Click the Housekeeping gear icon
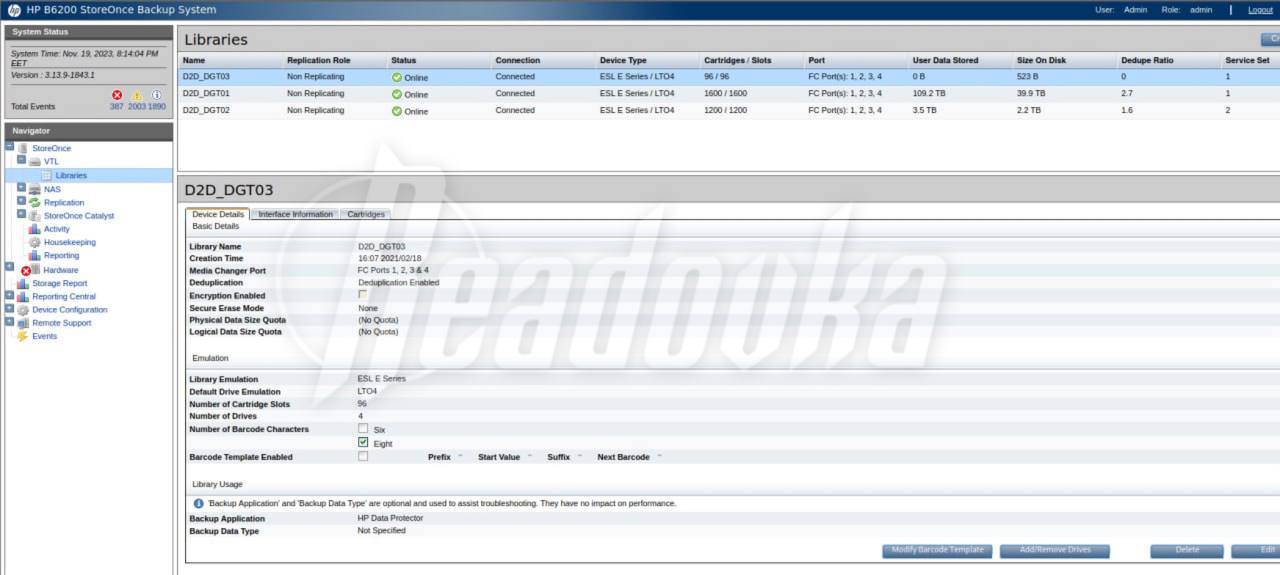 click(35, 242)
